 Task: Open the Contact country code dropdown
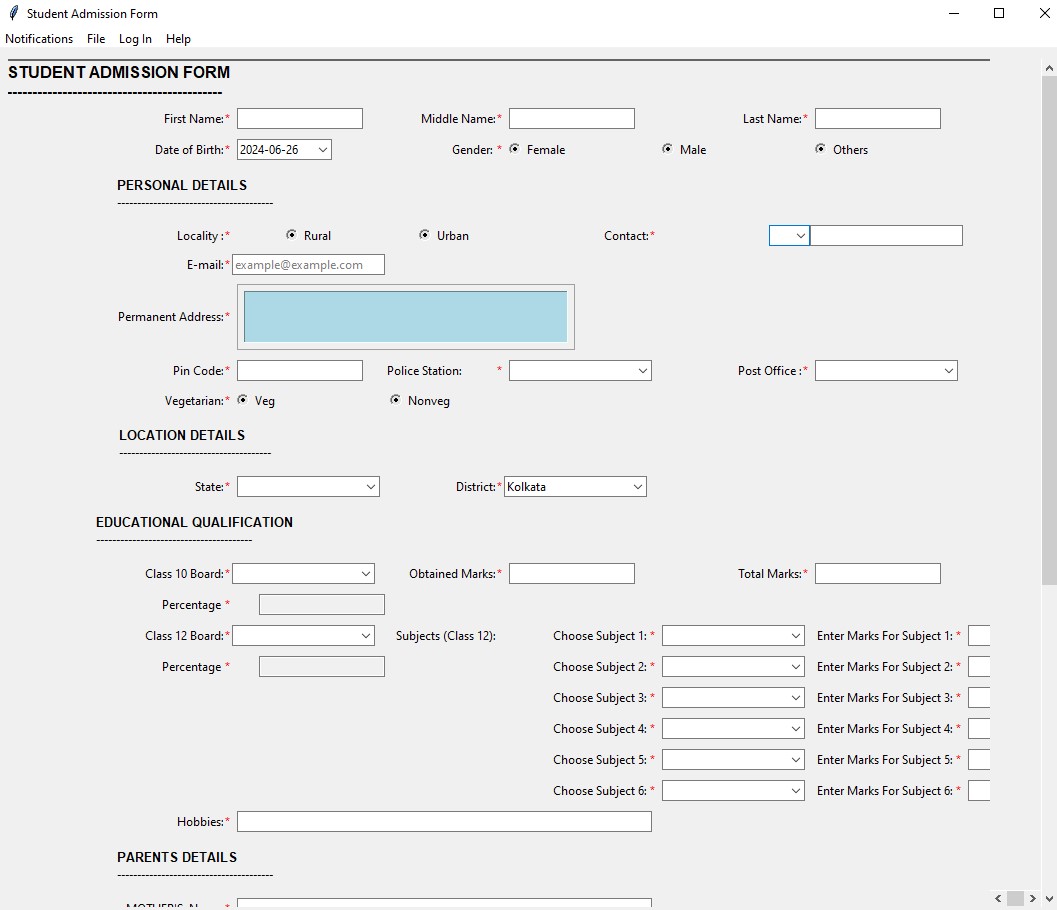(800, 236)
